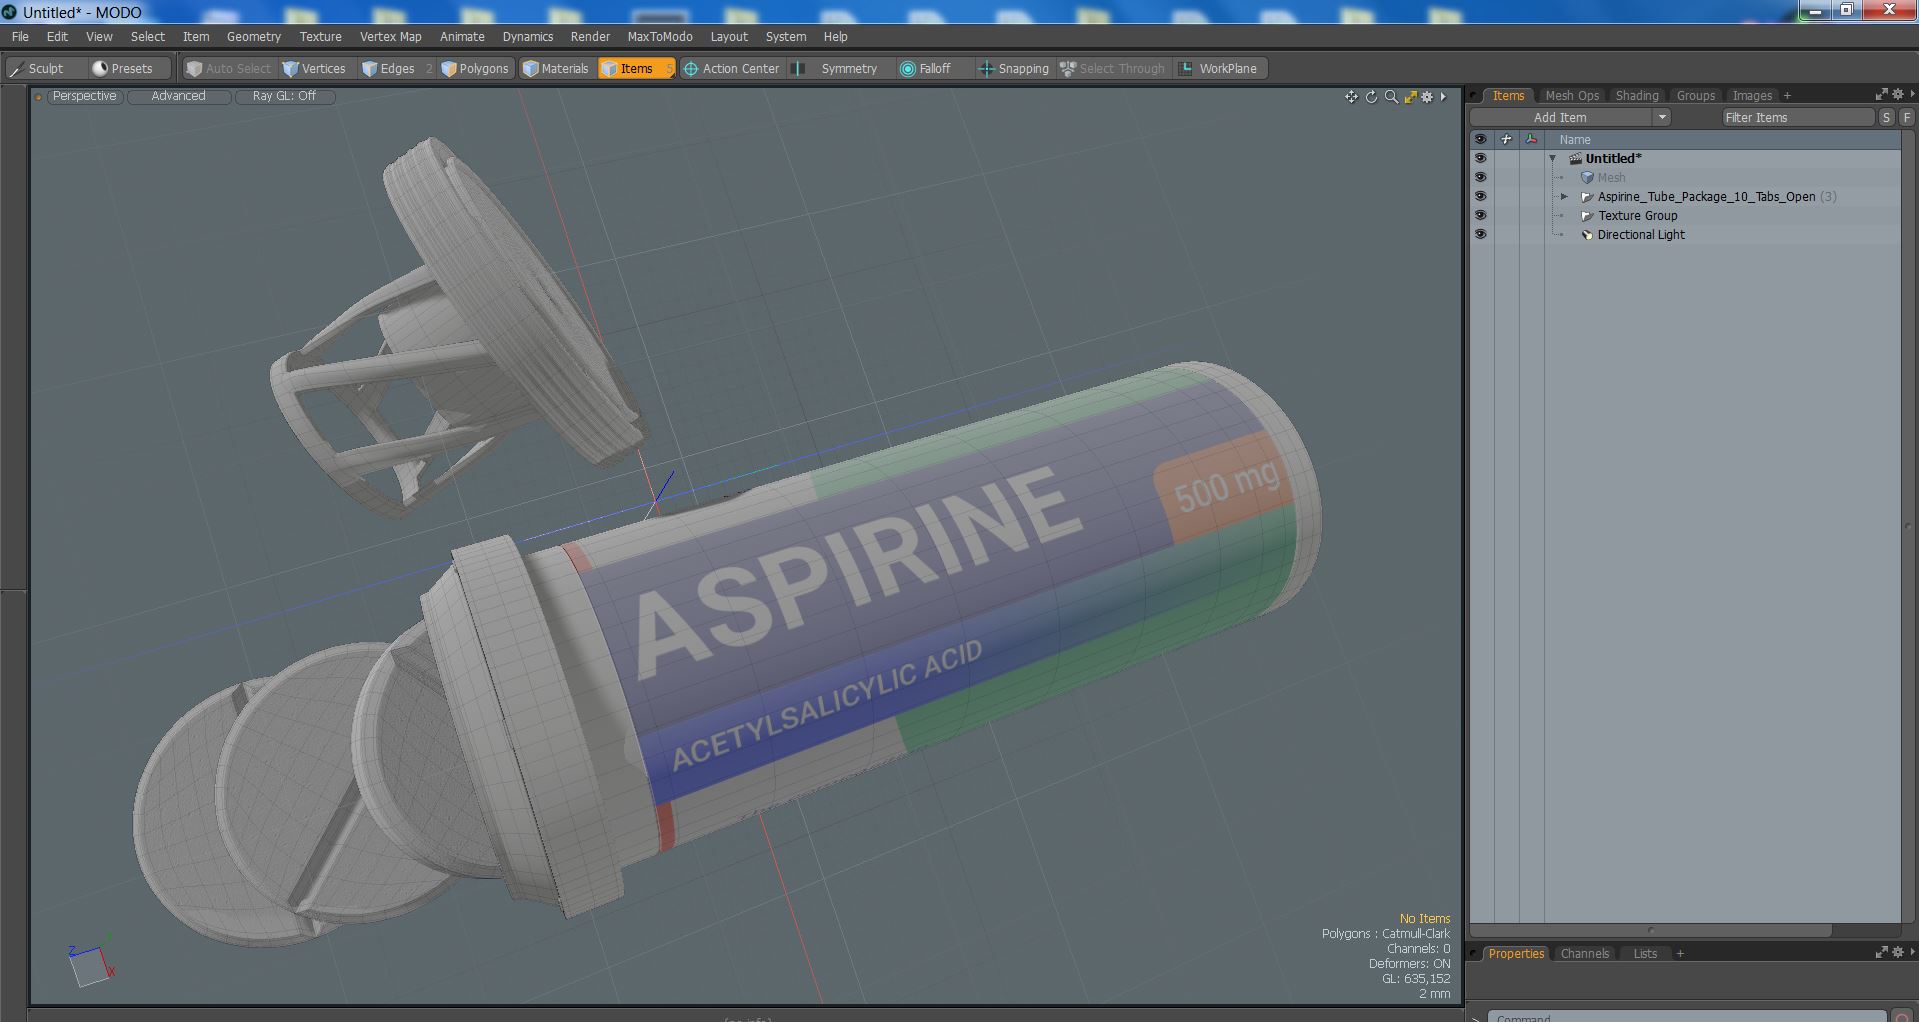Open the Render menu
Viewport: 1919px width, 1022px height.
pyautogui.click(x=590, y=36)
